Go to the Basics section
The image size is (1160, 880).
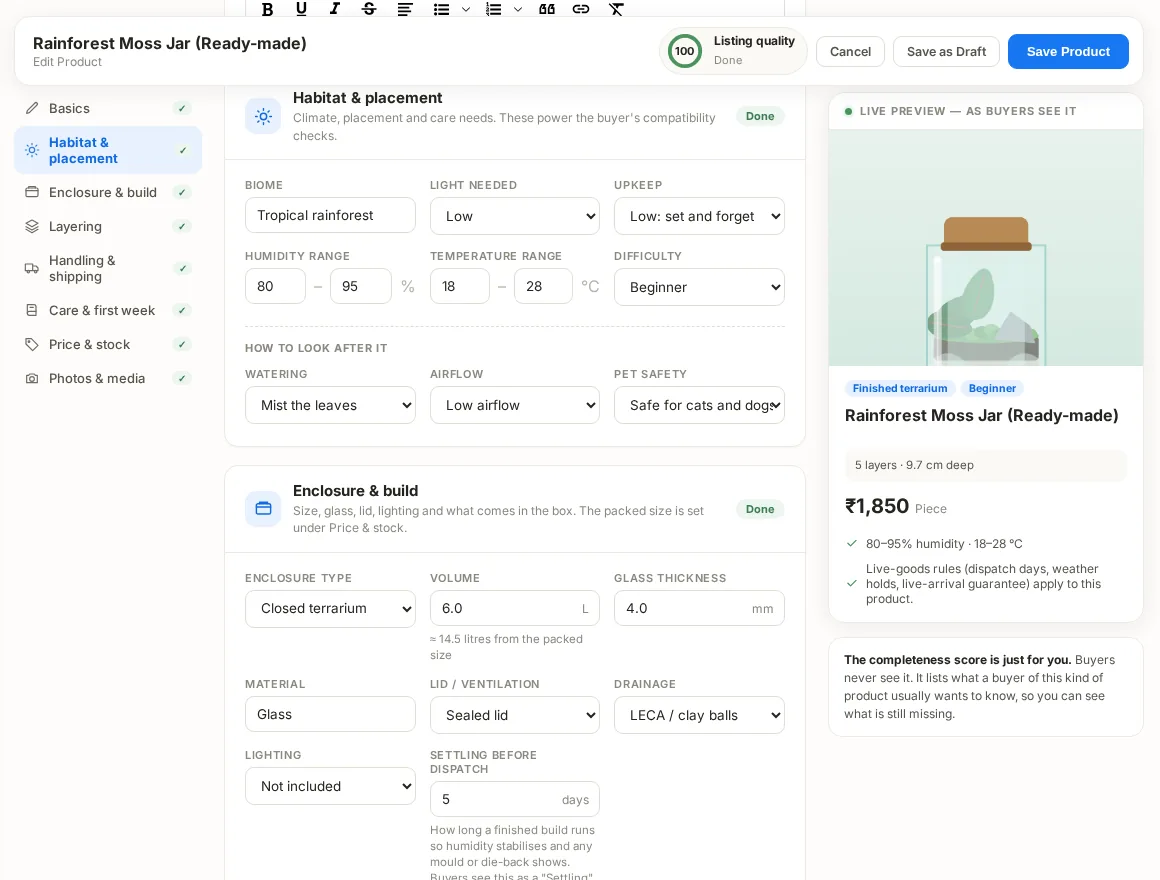(108, 109)
